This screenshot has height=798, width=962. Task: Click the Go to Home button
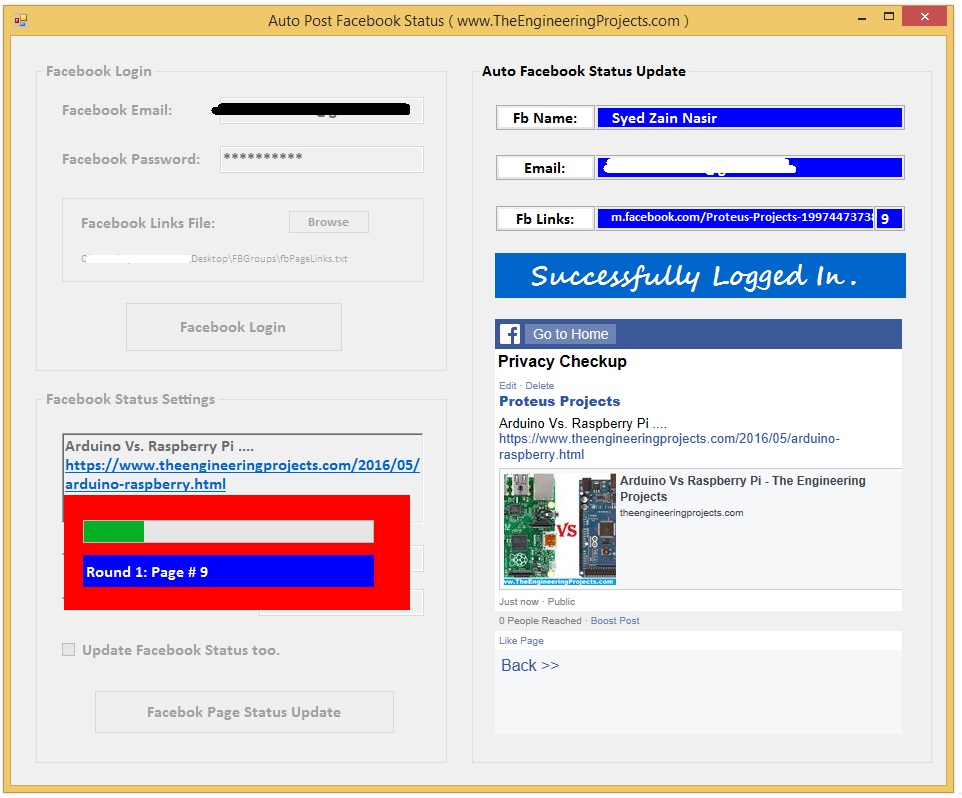coord(571,334)
